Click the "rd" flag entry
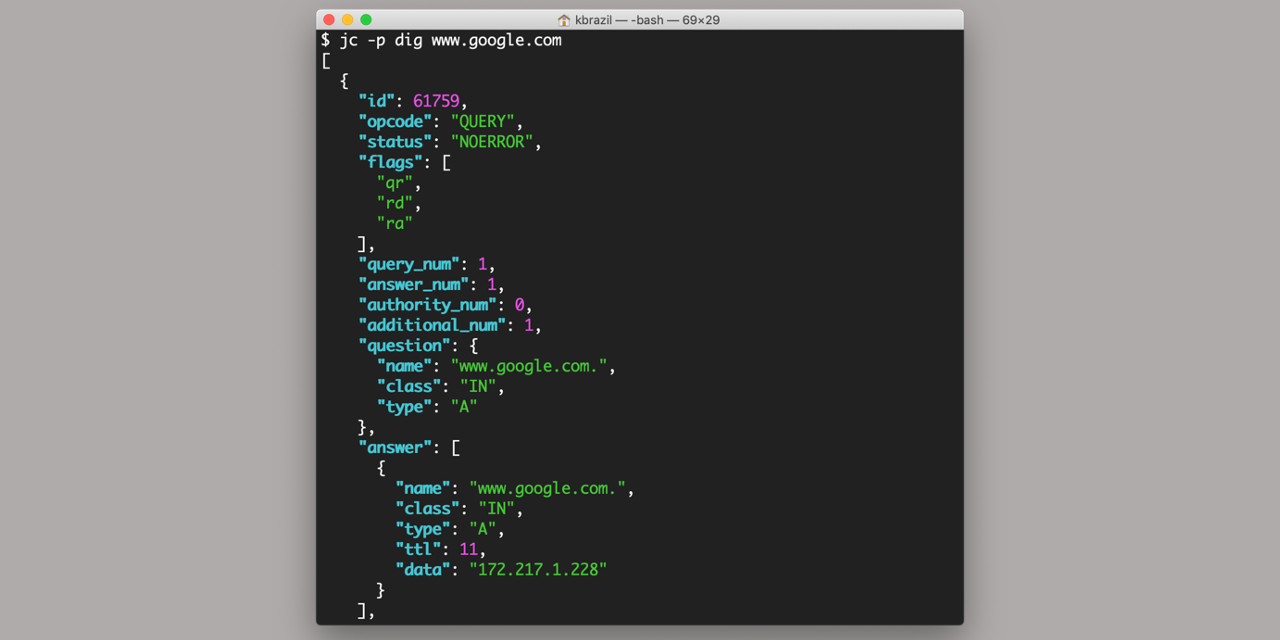Screen dimensions: 1280x640 394,203
